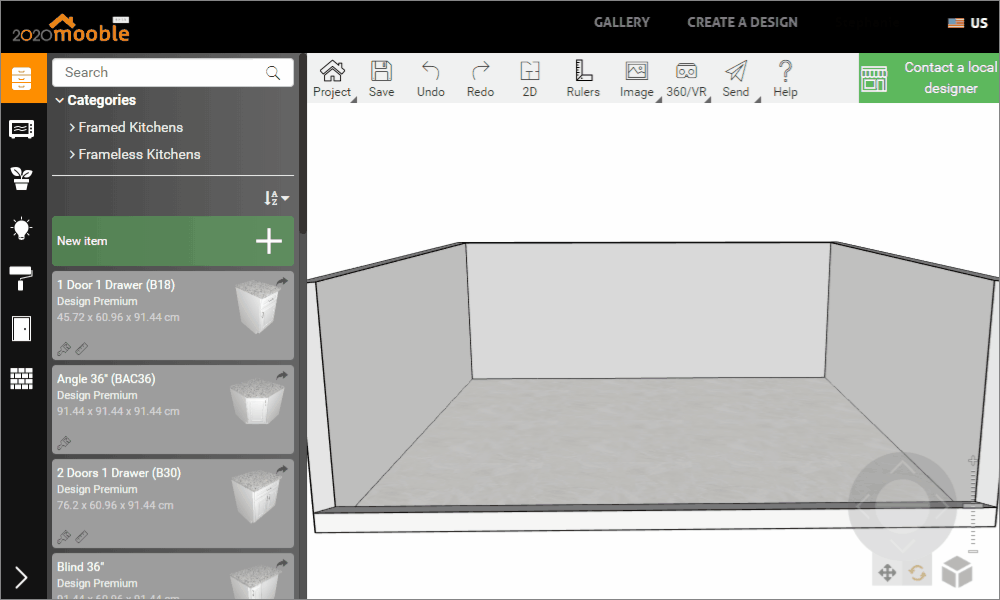Click ruler icon on B18 card

(82, 349)
